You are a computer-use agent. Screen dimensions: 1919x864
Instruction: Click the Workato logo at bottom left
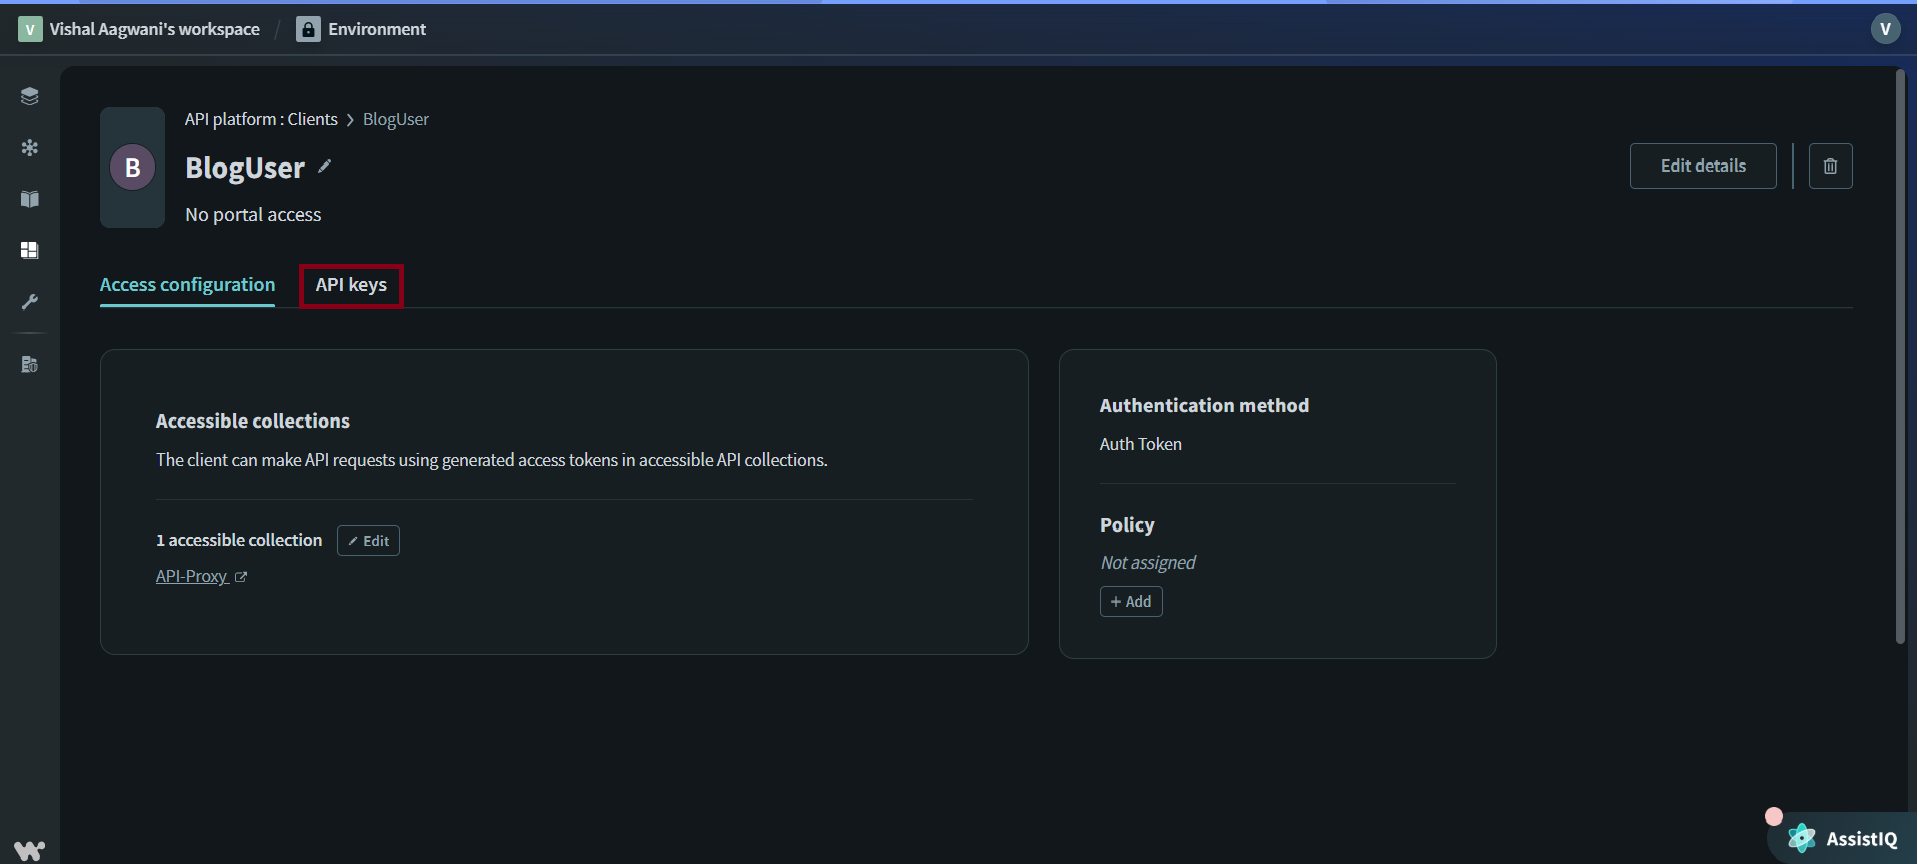click(x=30, y=850)
